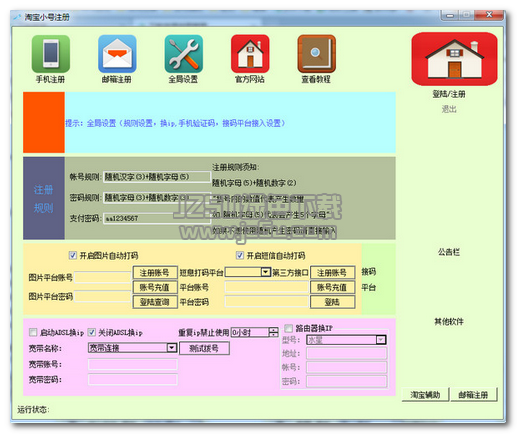Click the large 登陆/注册 house icon

(x=454, y=59)
